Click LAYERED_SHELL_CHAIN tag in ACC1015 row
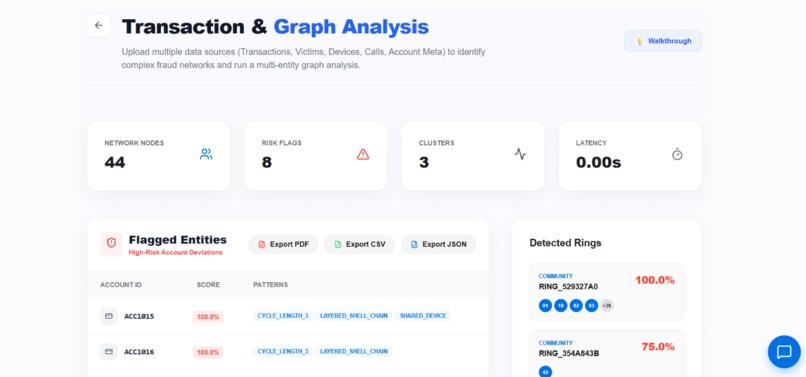 coord(354,316)
